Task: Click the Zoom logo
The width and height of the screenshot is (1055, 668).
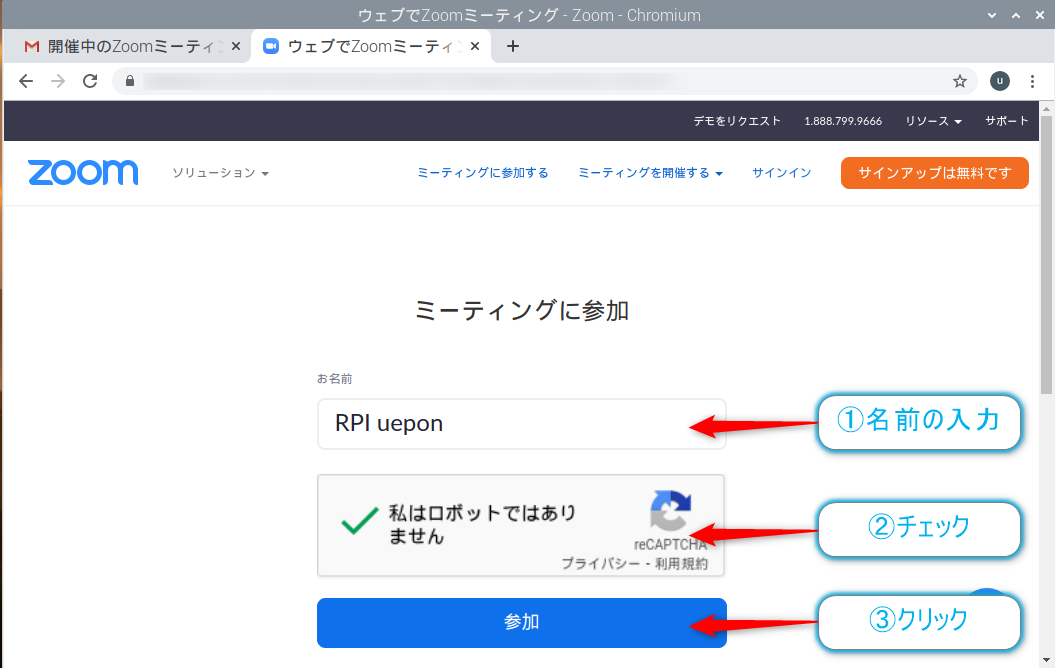Action: [83, 173]
